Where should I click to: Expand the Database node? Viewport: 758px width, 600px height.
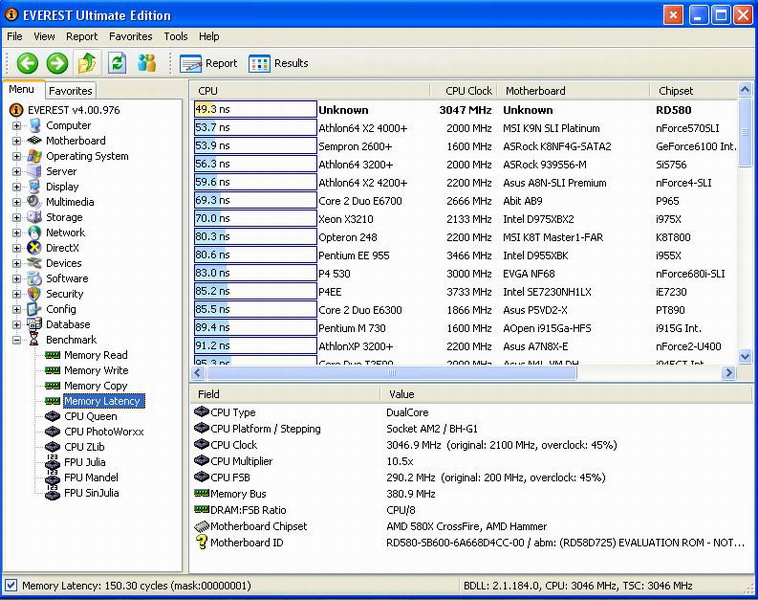(x=16, y=325)
